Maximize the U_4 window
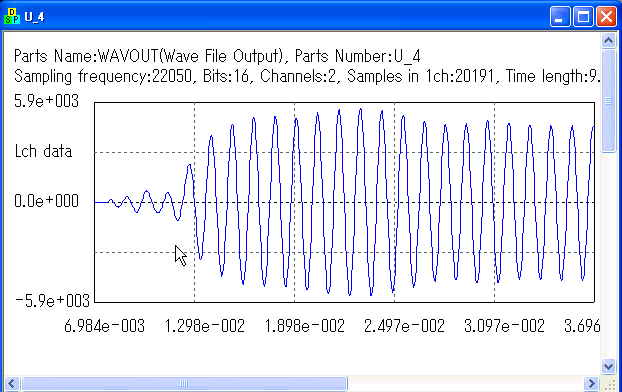 pyautogui.click(x=583, y=17)
